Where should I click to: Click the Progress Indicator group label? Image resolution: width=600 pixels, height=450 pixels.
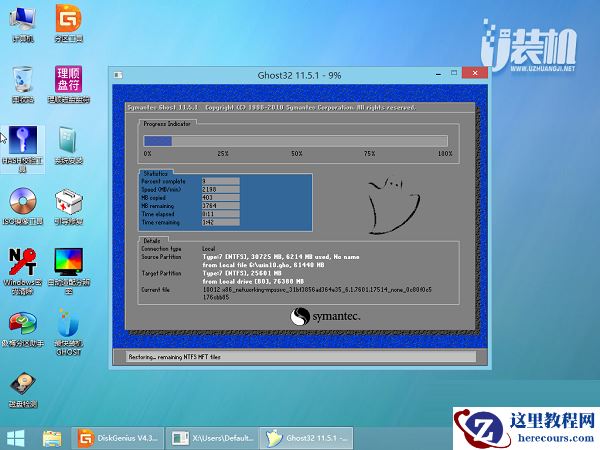pos(167,124)
